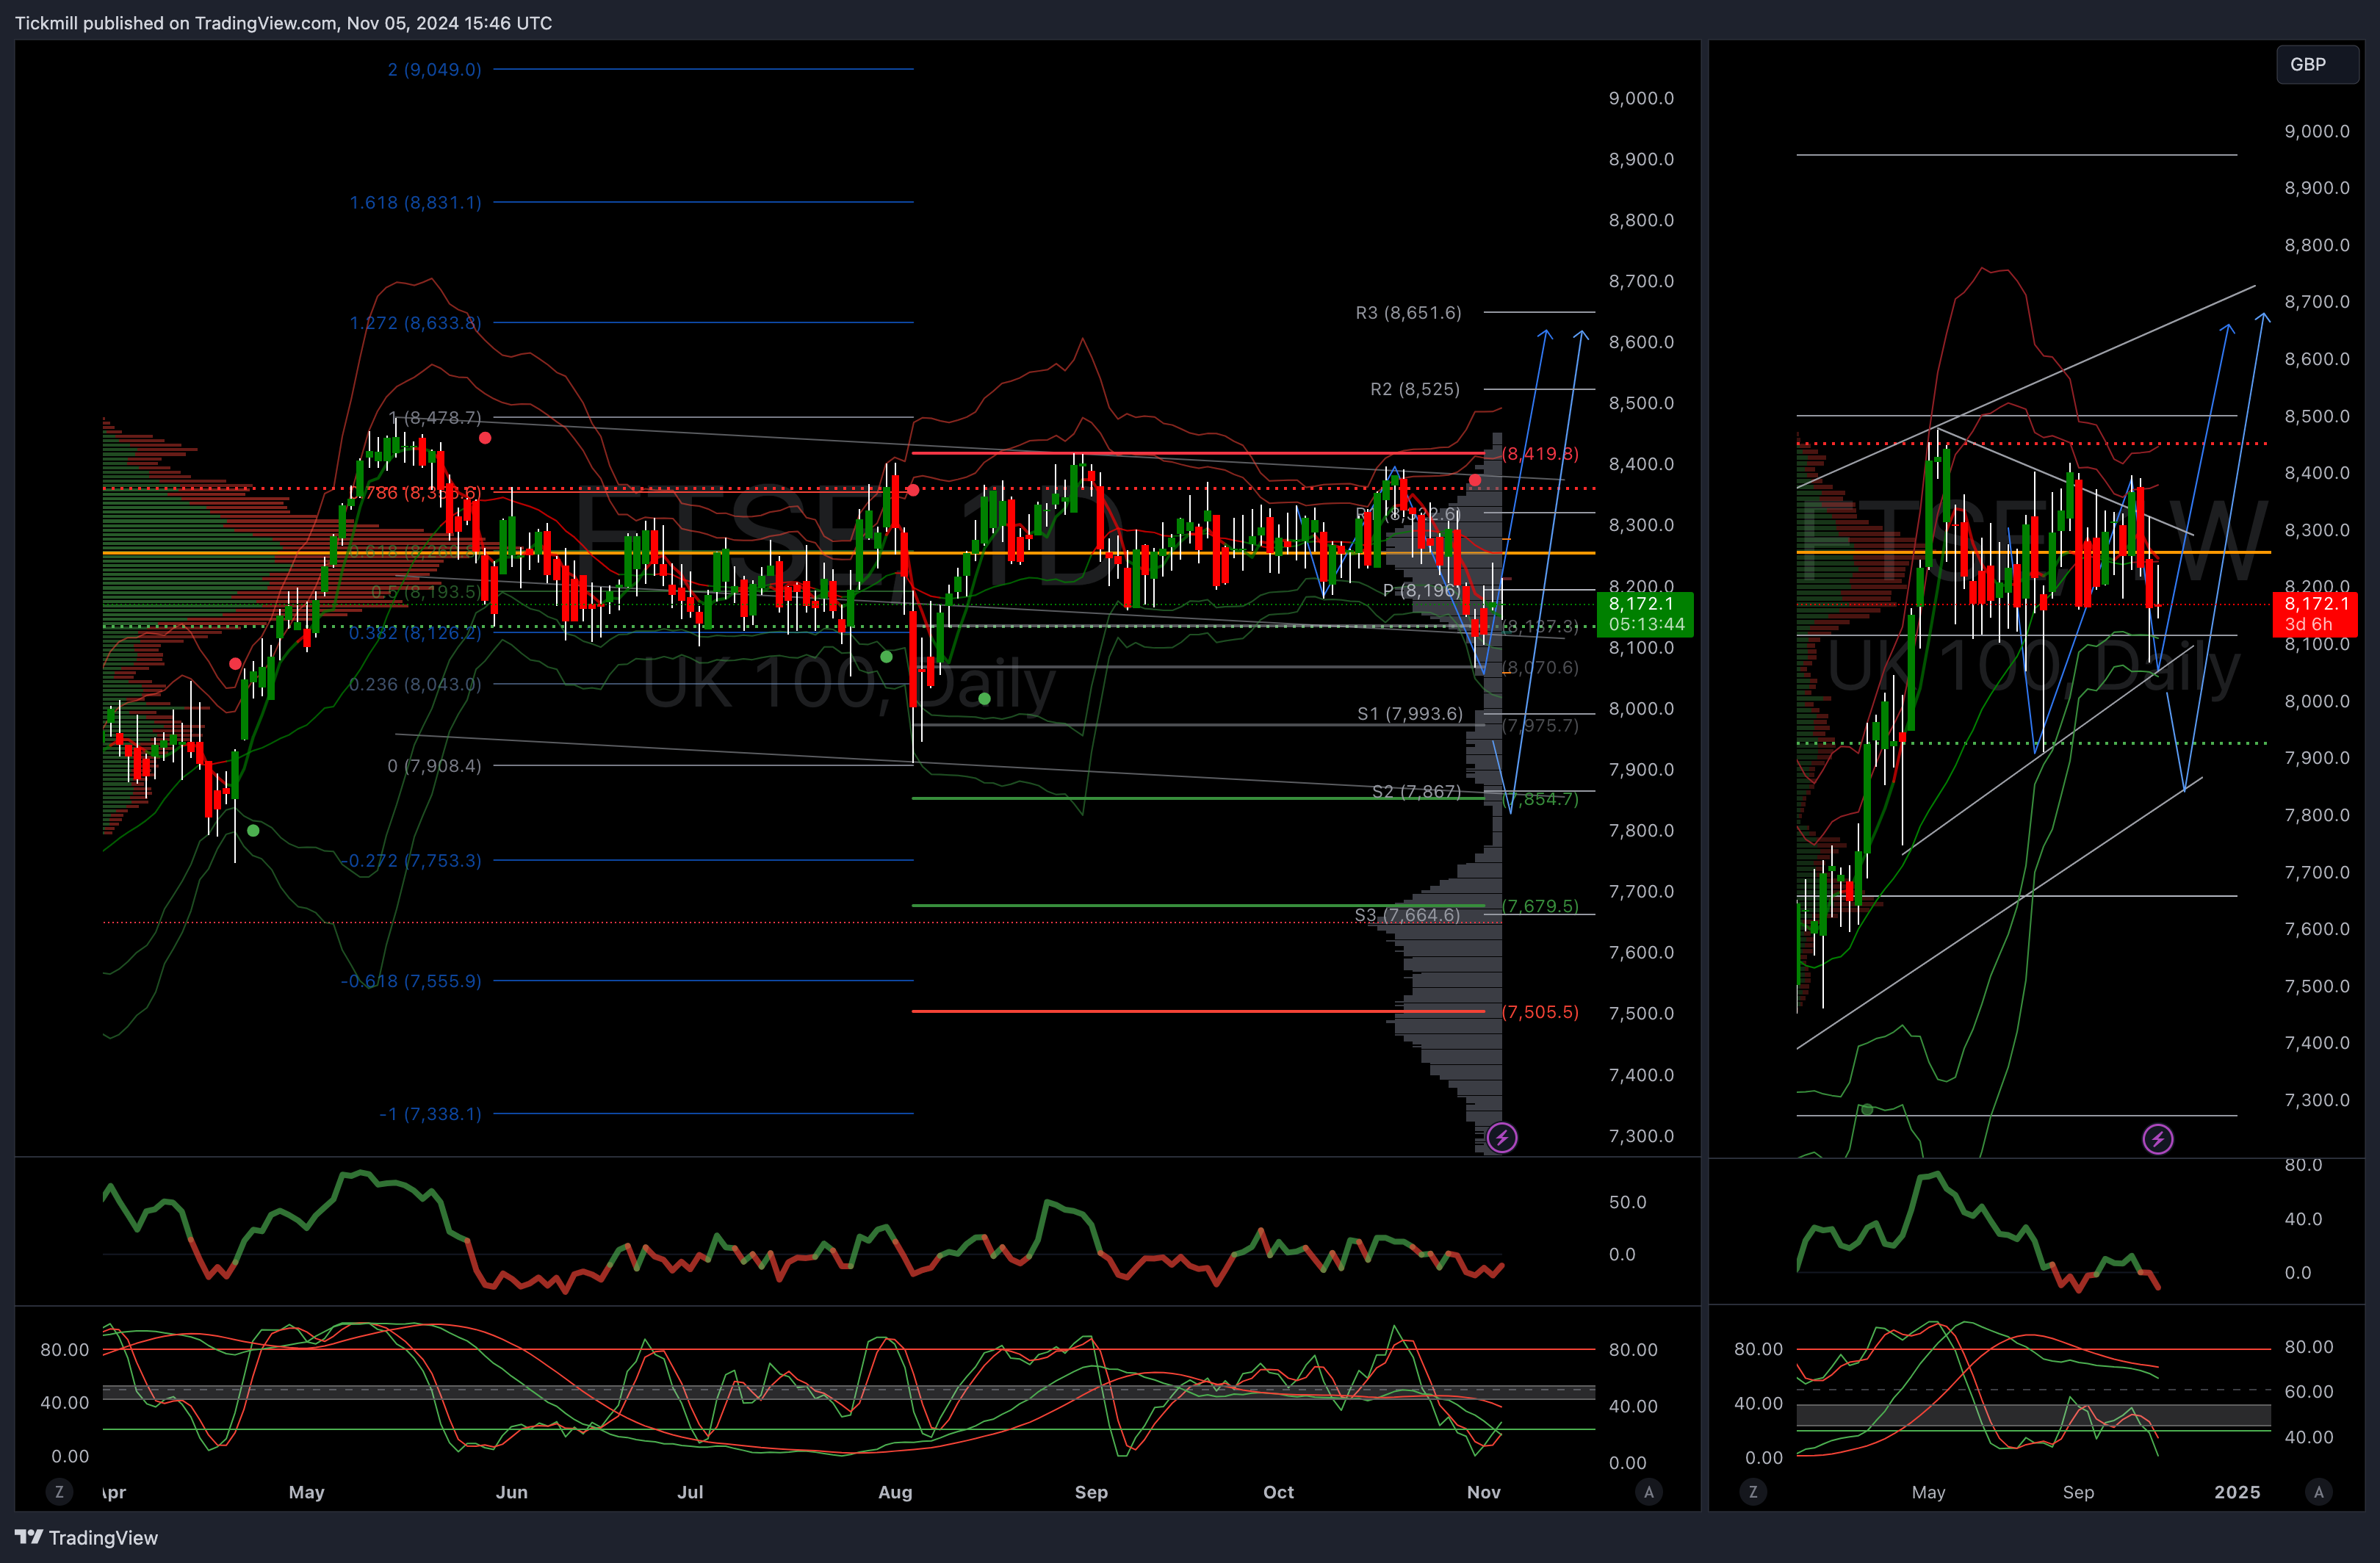
Task: Click lightning event icon on left chart
Action: (x=1501, y=1137)
